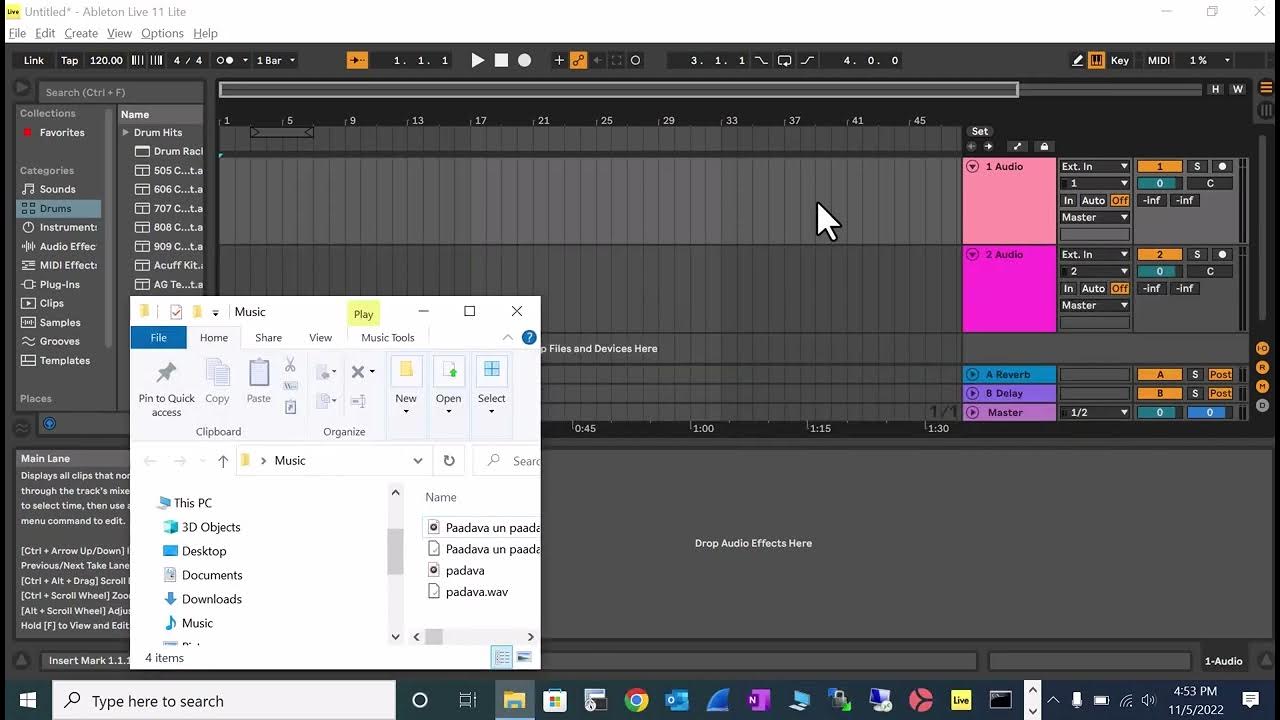The image size is (1280, 720).
Task: Click the 1 Audio pan control C
Action: tap(1209, 184)
